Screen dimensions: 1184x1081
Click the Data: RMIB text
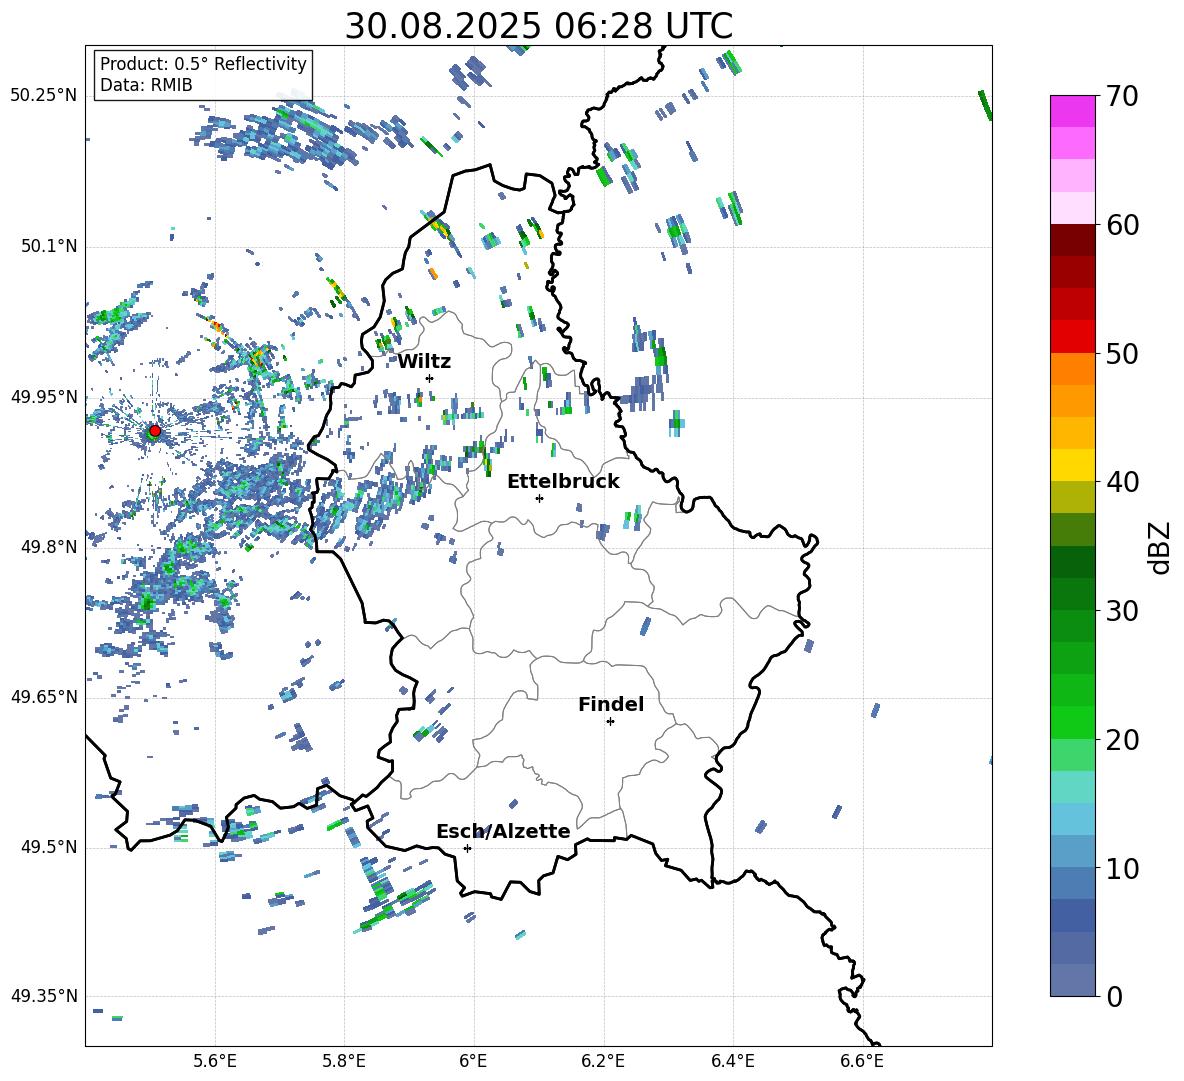point(146,85)
